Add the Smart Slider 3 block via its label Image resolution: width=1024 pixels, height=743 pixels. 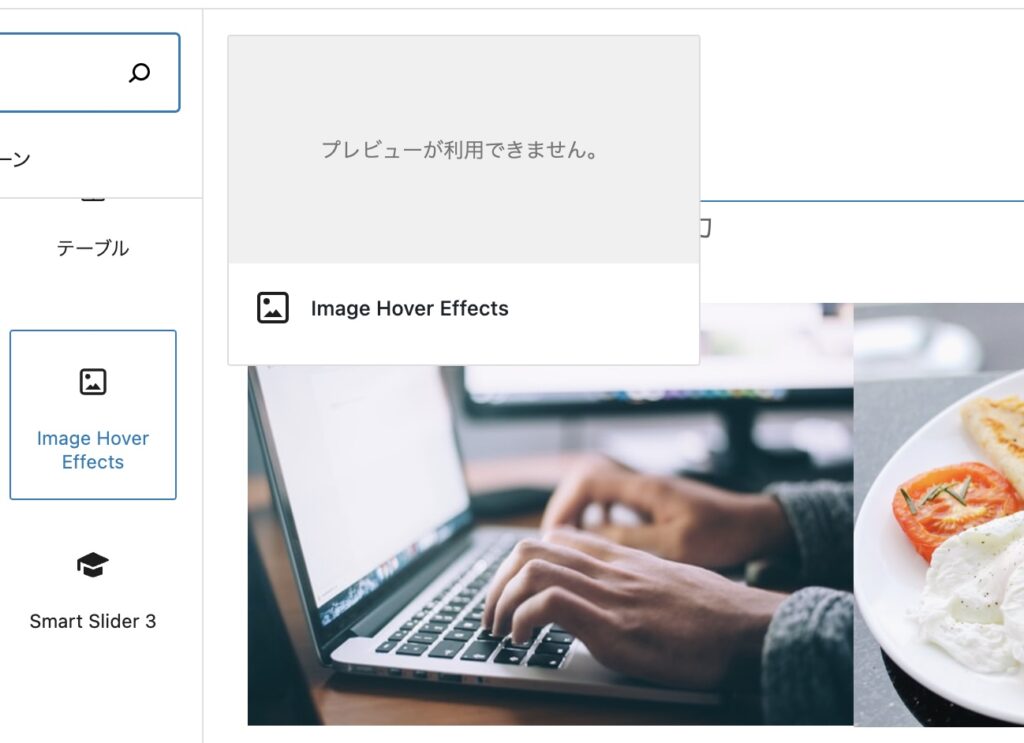[93, 621]
